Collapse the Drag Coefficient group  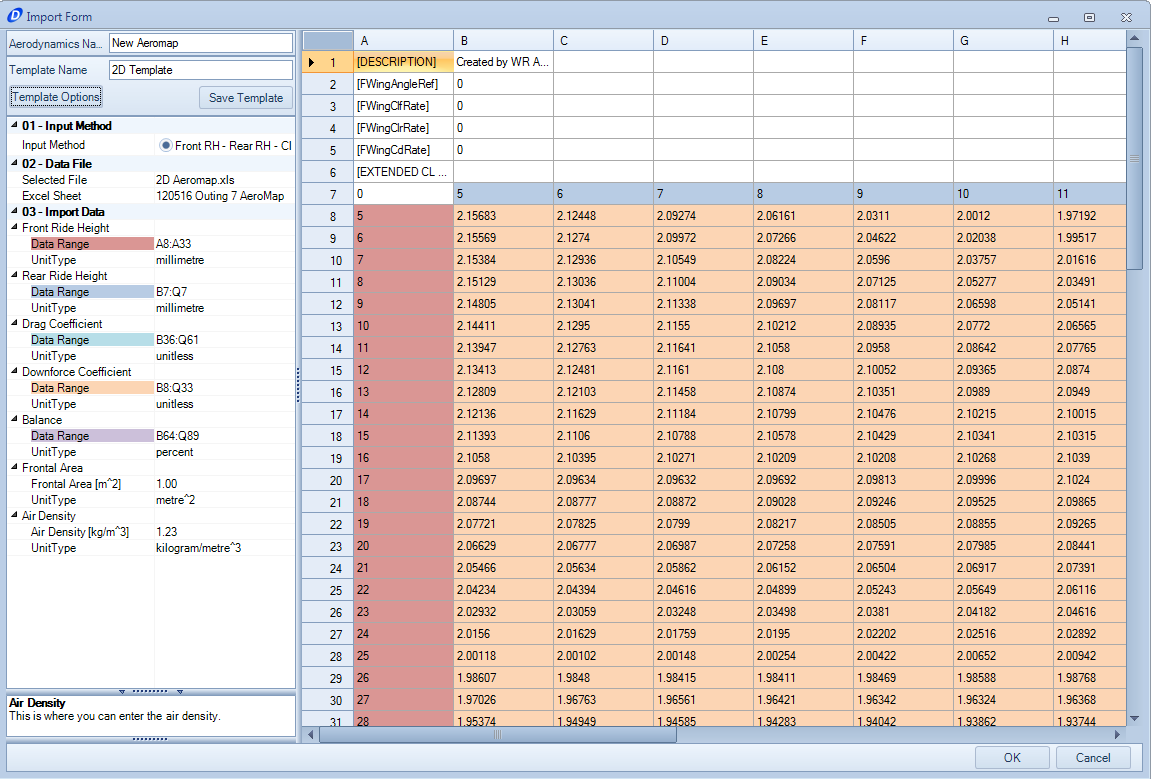(15, 324)
